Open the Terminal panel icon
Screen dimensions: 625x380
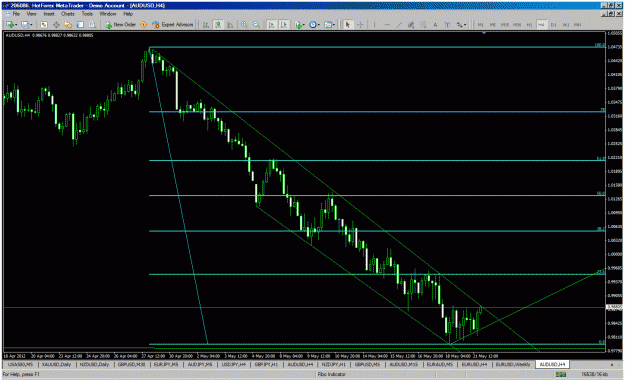coord(80,25)
